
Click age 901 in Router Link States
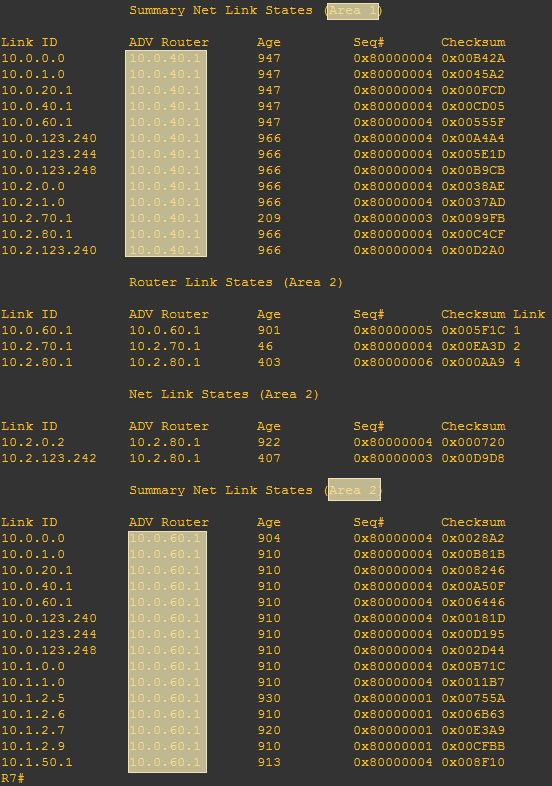269,330
